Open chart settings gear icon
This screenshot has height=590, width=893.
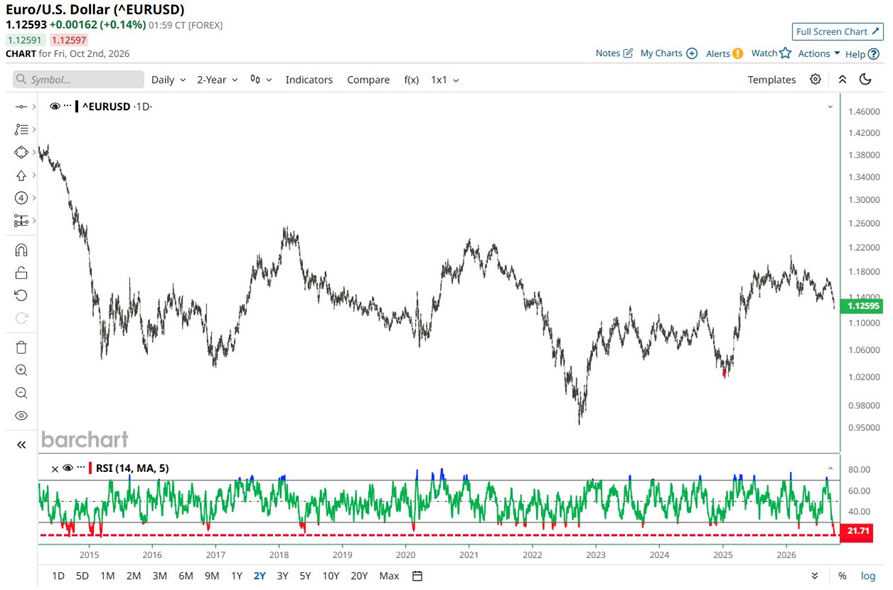tap(816, 79)
